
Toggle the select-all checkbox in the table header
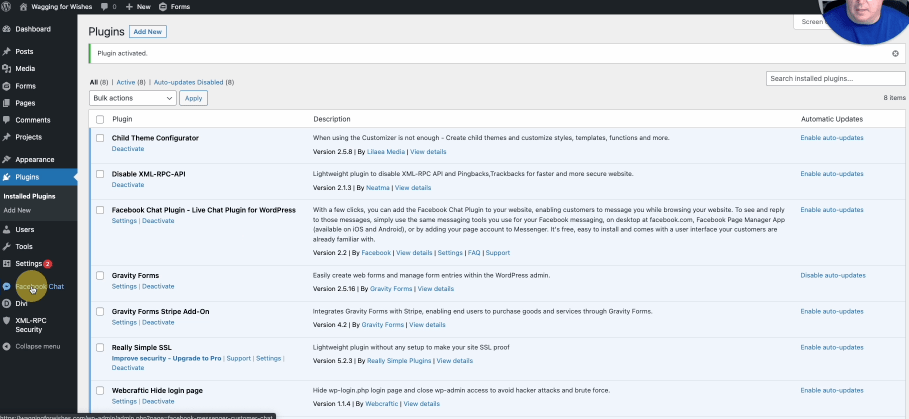coord(100,119)
